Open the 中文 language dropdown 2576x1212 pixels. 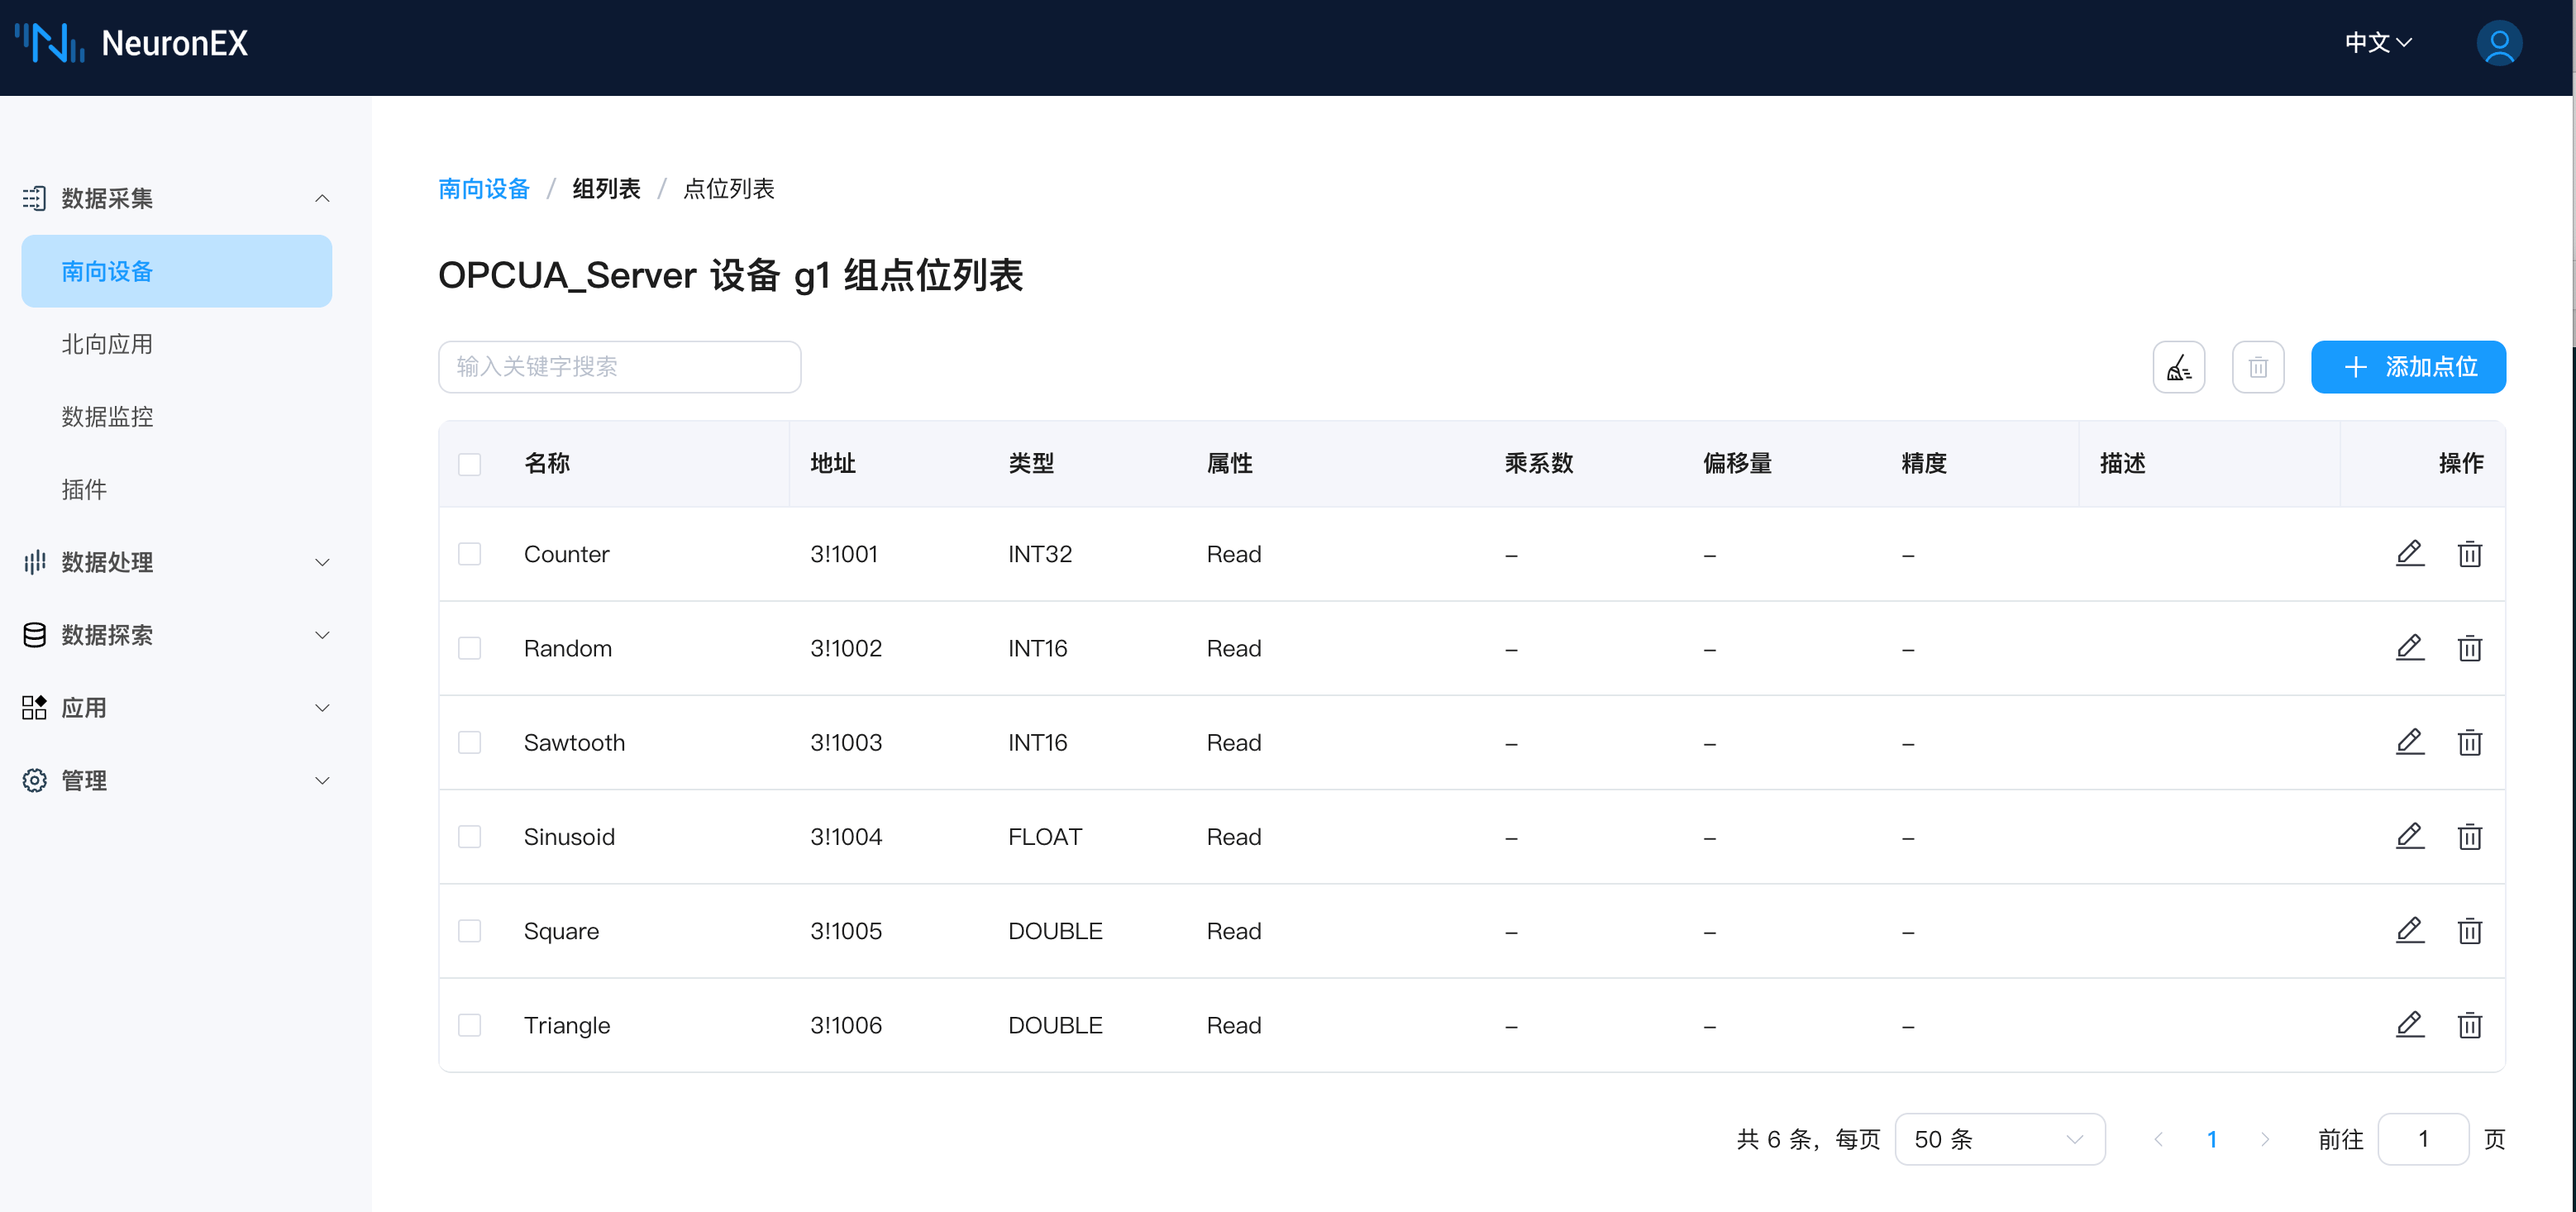[2377, 43]
